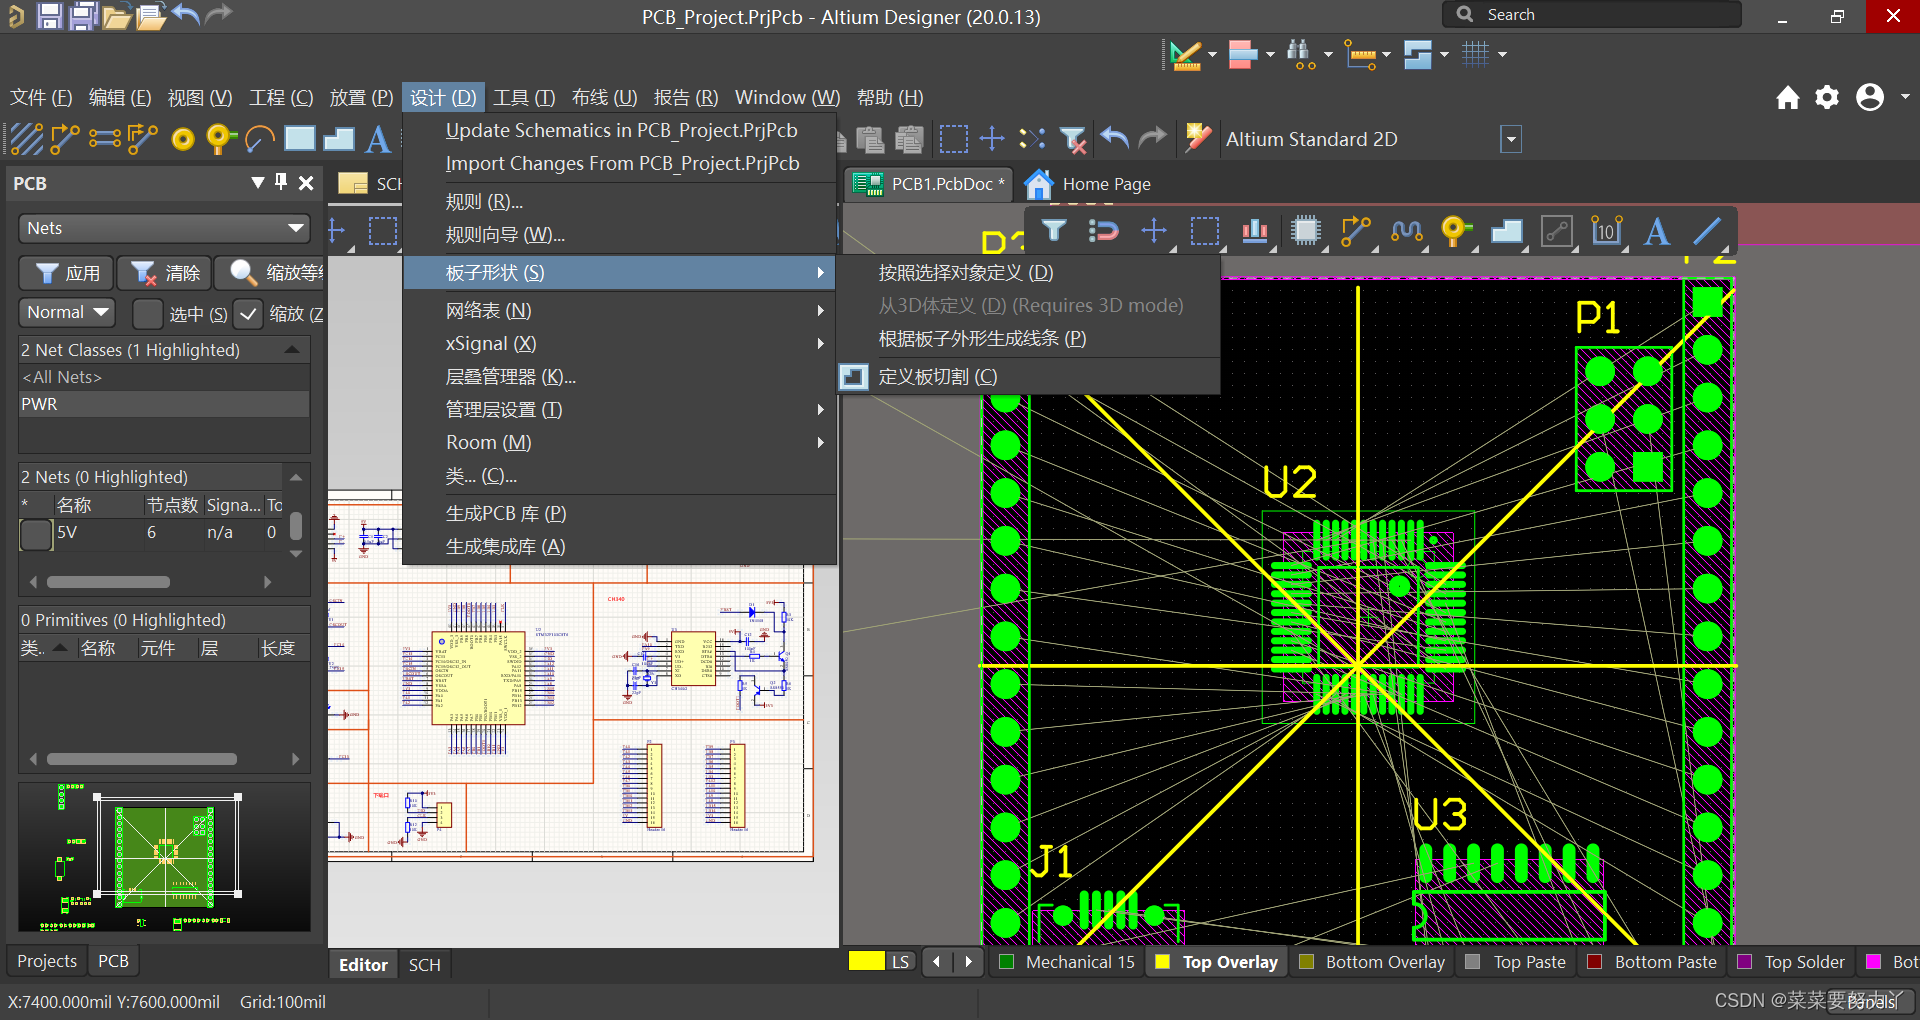Screen dimensions: 1920x1020
Task: Open the settings gear at top right
Action: coord(1827,97)
